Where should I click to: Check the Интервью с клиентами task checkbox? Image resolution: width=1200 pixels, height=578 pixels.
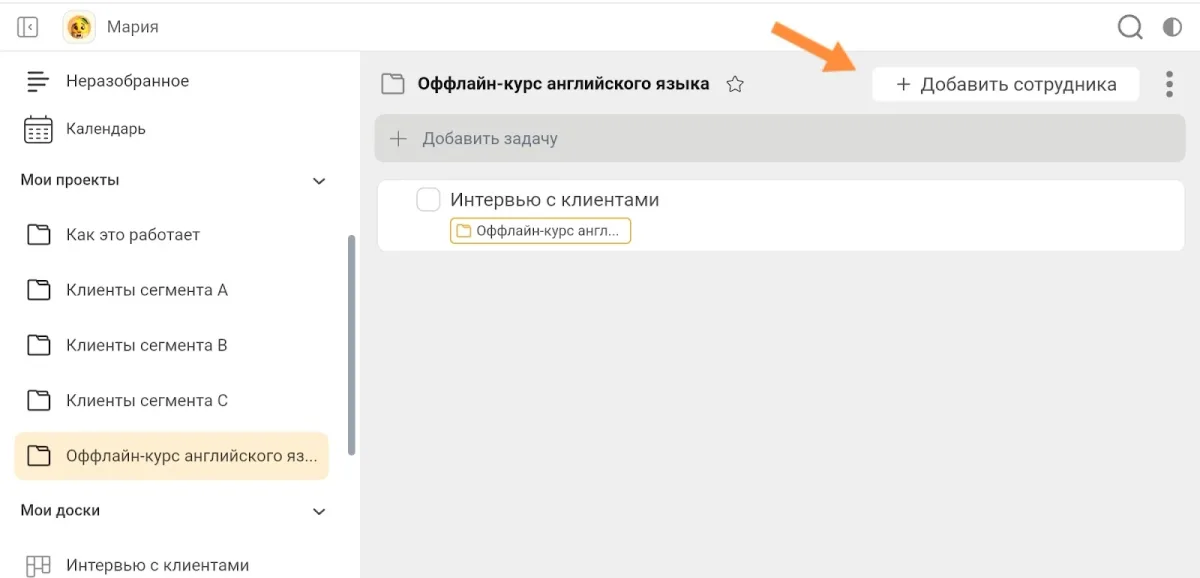click(428, 200)
